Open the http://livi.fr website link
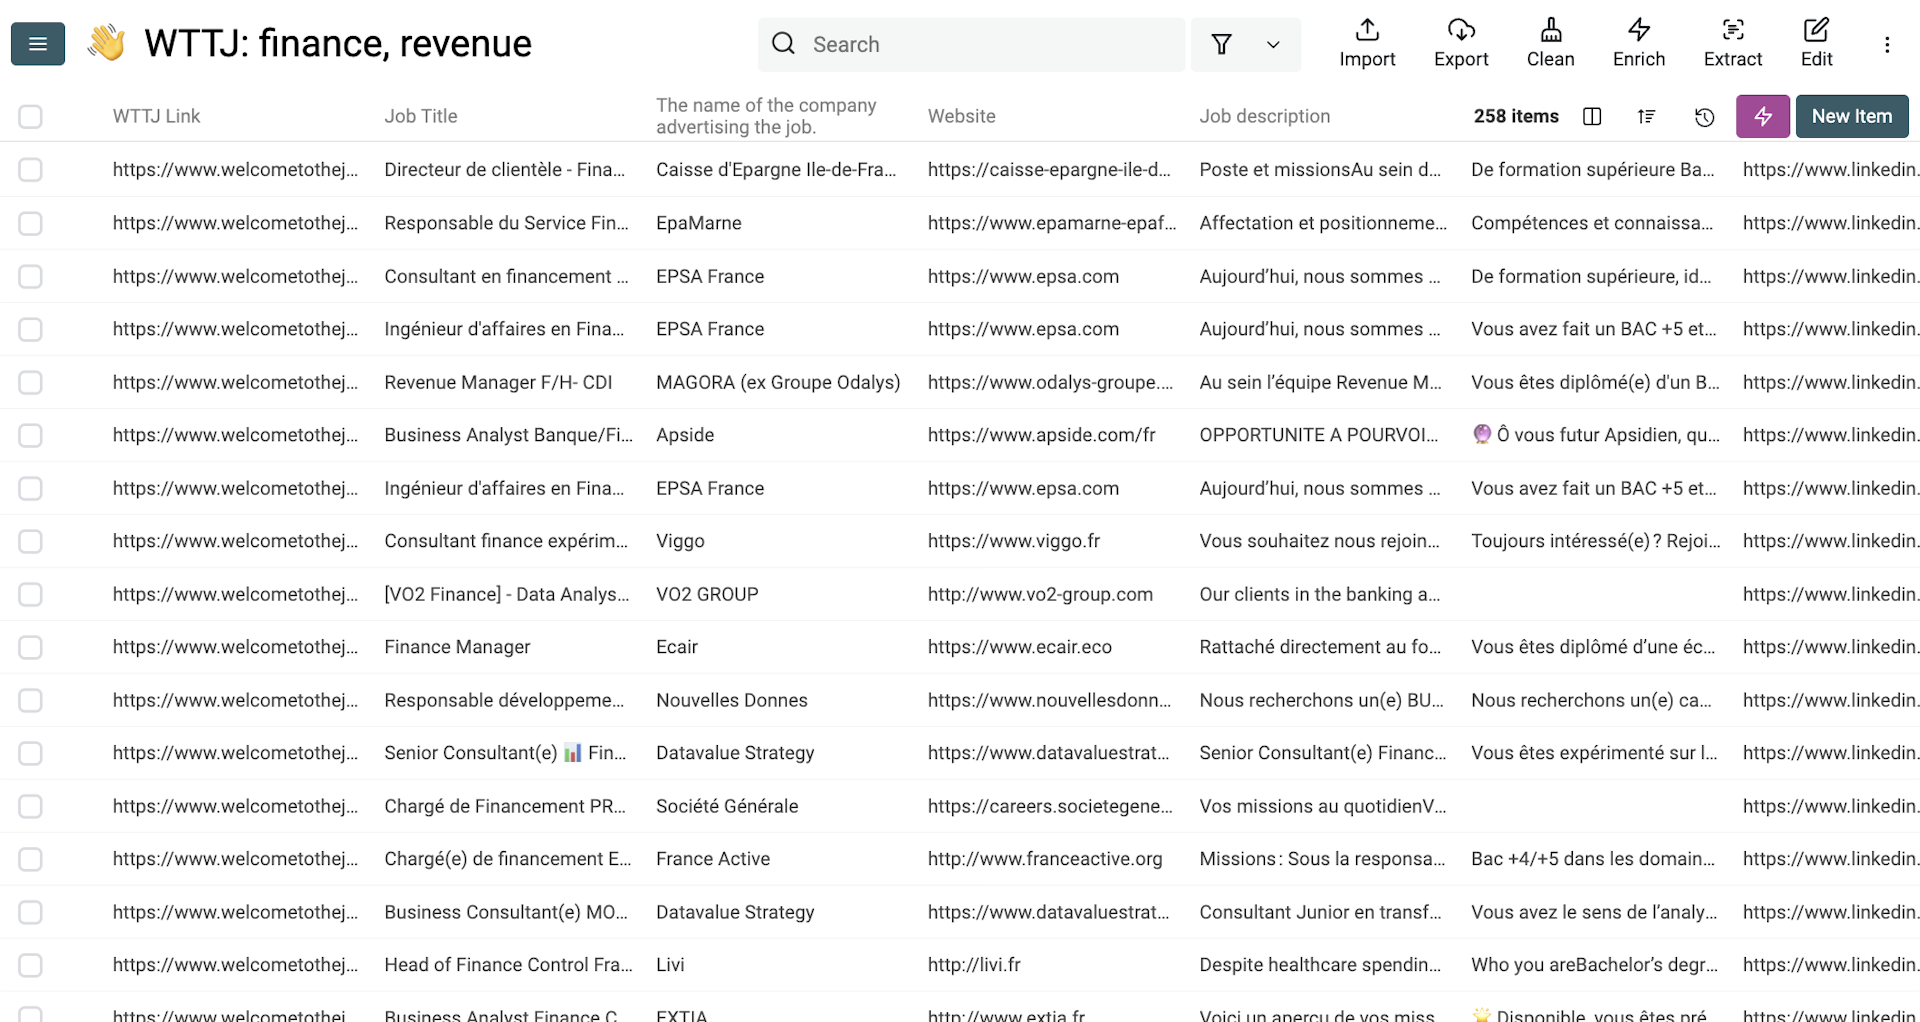Screen dimensions: 1920x1022 pos(974,965)
